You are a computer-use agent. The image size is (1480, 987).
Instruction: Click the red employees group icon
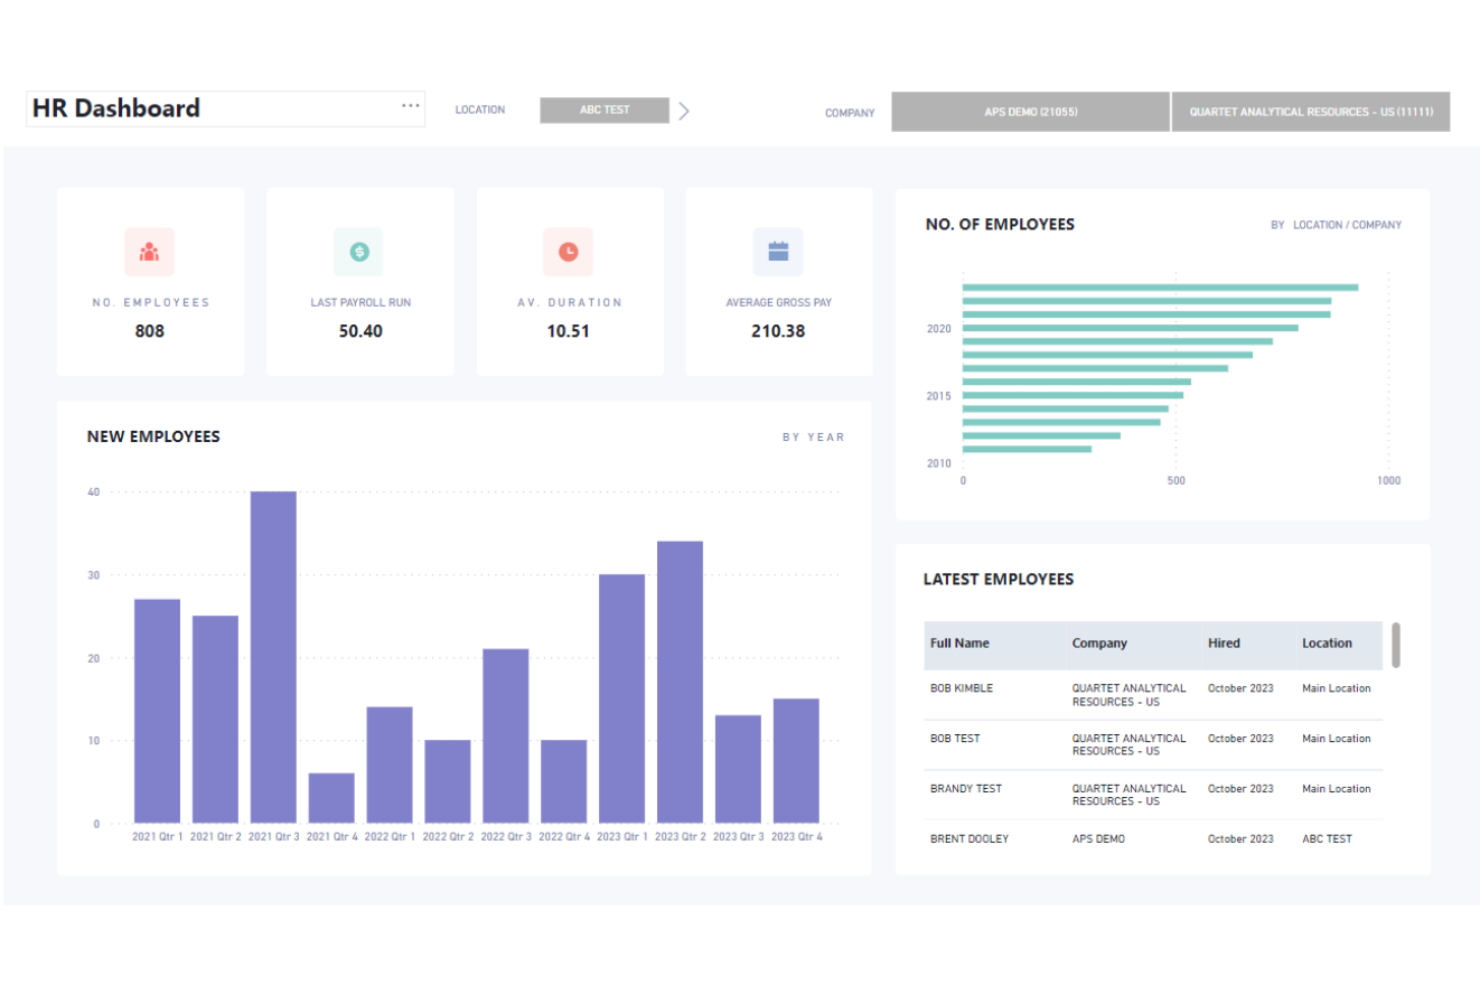pos(149,252)
